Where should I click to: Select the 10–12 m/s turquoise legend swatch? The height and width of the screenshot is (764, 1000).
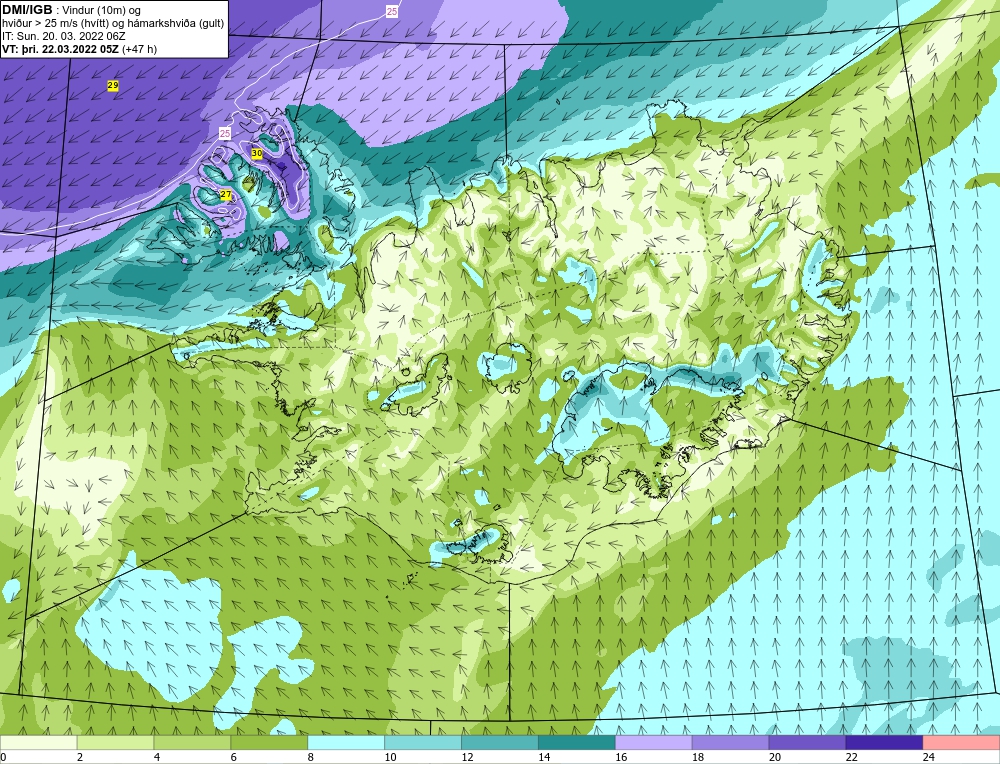(423, 743)
